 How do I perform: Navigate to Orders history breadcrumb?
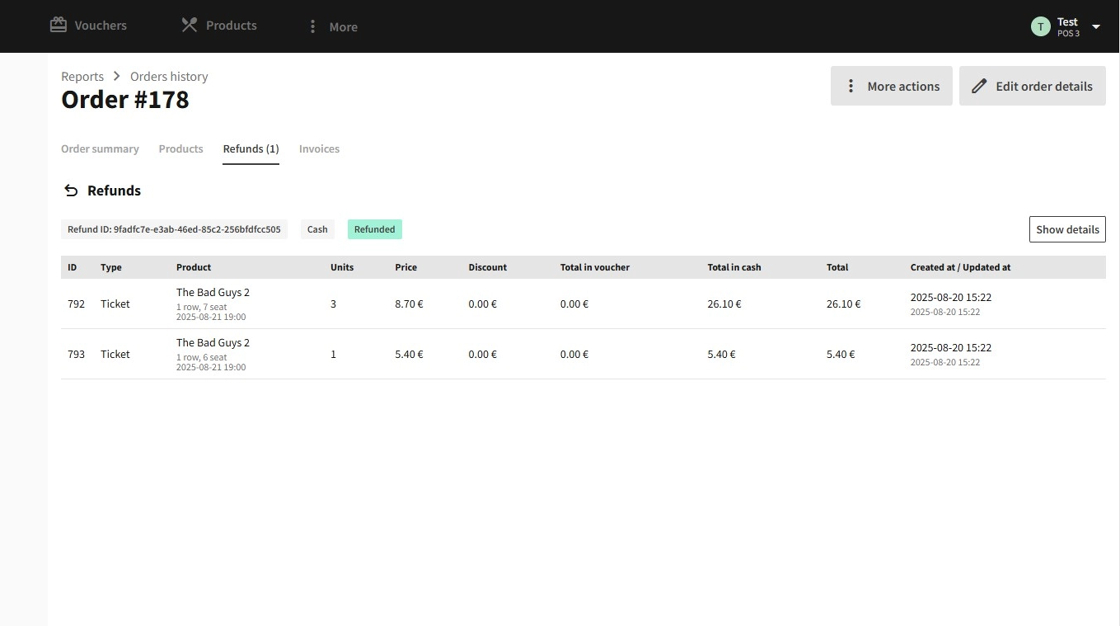169,77
